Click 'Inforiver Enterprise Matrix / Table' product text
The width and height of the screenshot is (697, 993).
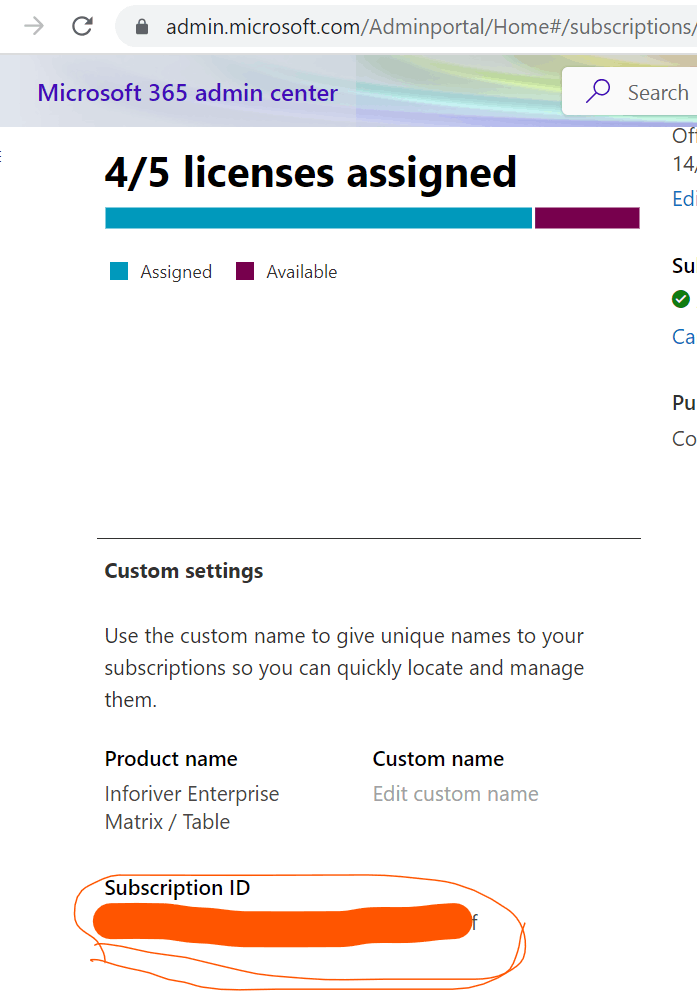click(192, 807)
